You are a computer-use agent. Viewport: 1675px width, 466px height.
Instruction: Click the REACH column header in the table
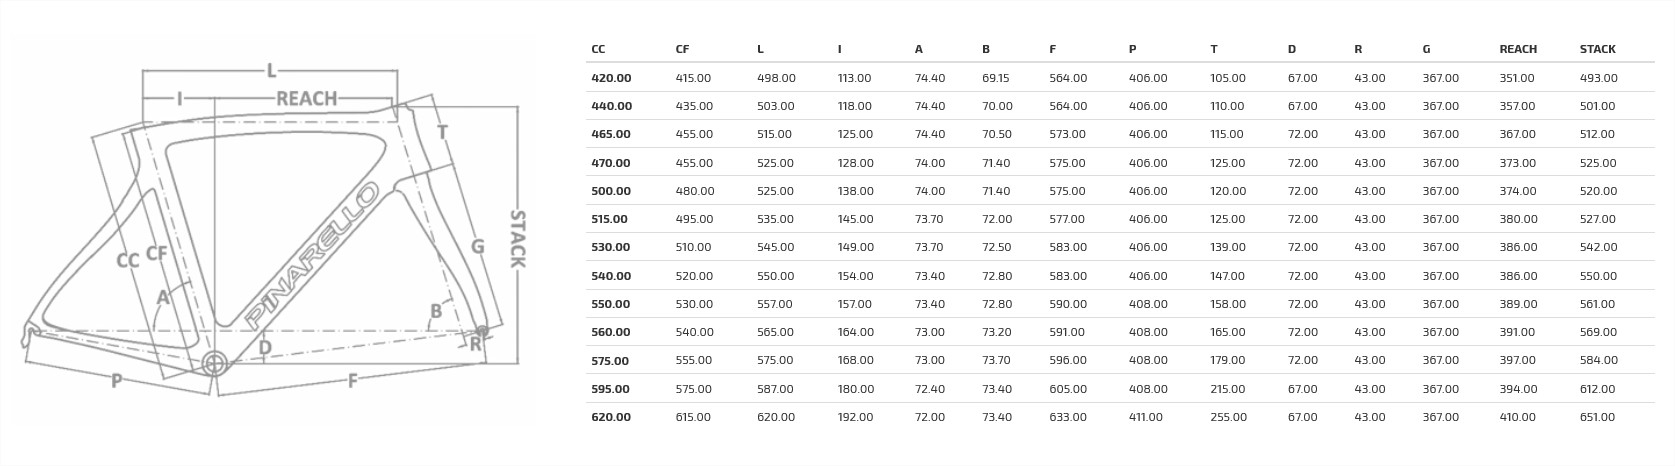click(1517, 49)
